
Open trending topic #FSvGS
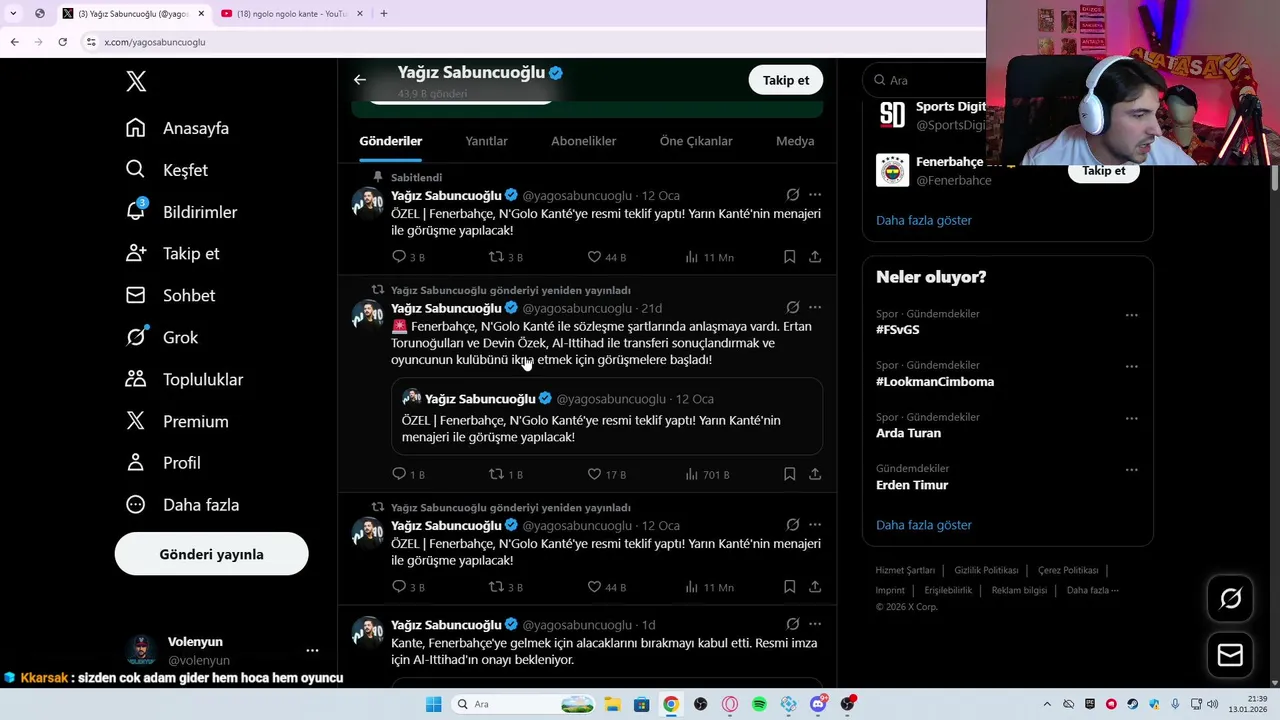tap(898, 329)
